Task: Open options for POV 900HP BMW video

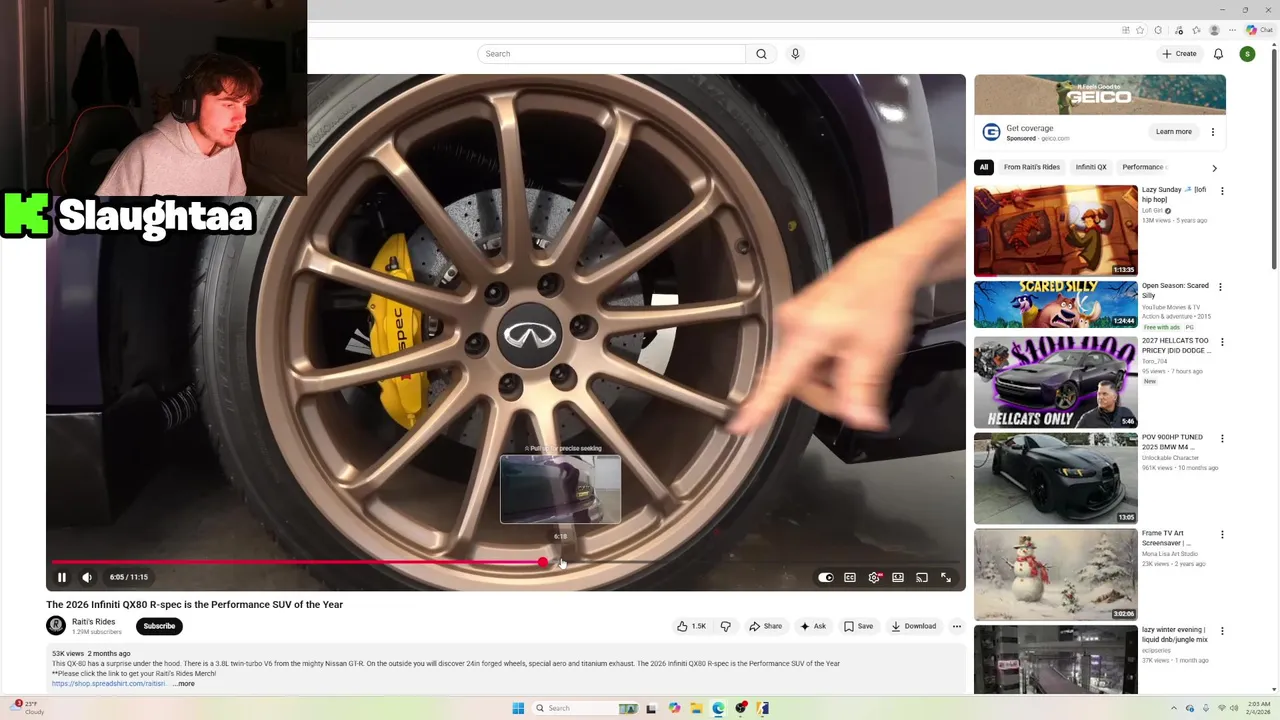Action: point(1221,438)
